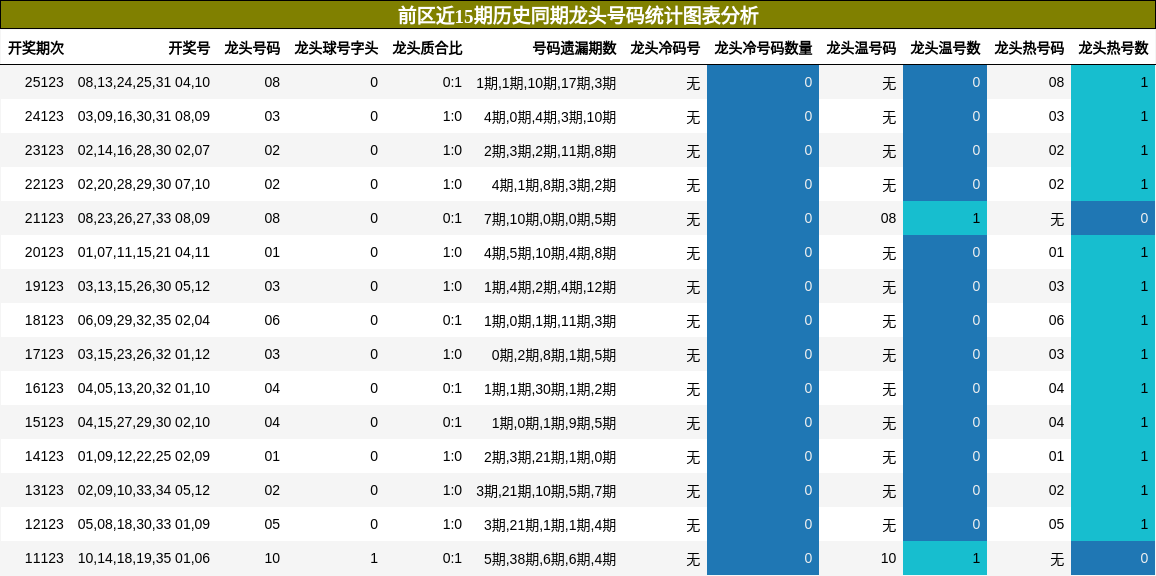
Task: Select omission value 3期,21期,10期,5期,7期
Action: click(x=546, y=490)
